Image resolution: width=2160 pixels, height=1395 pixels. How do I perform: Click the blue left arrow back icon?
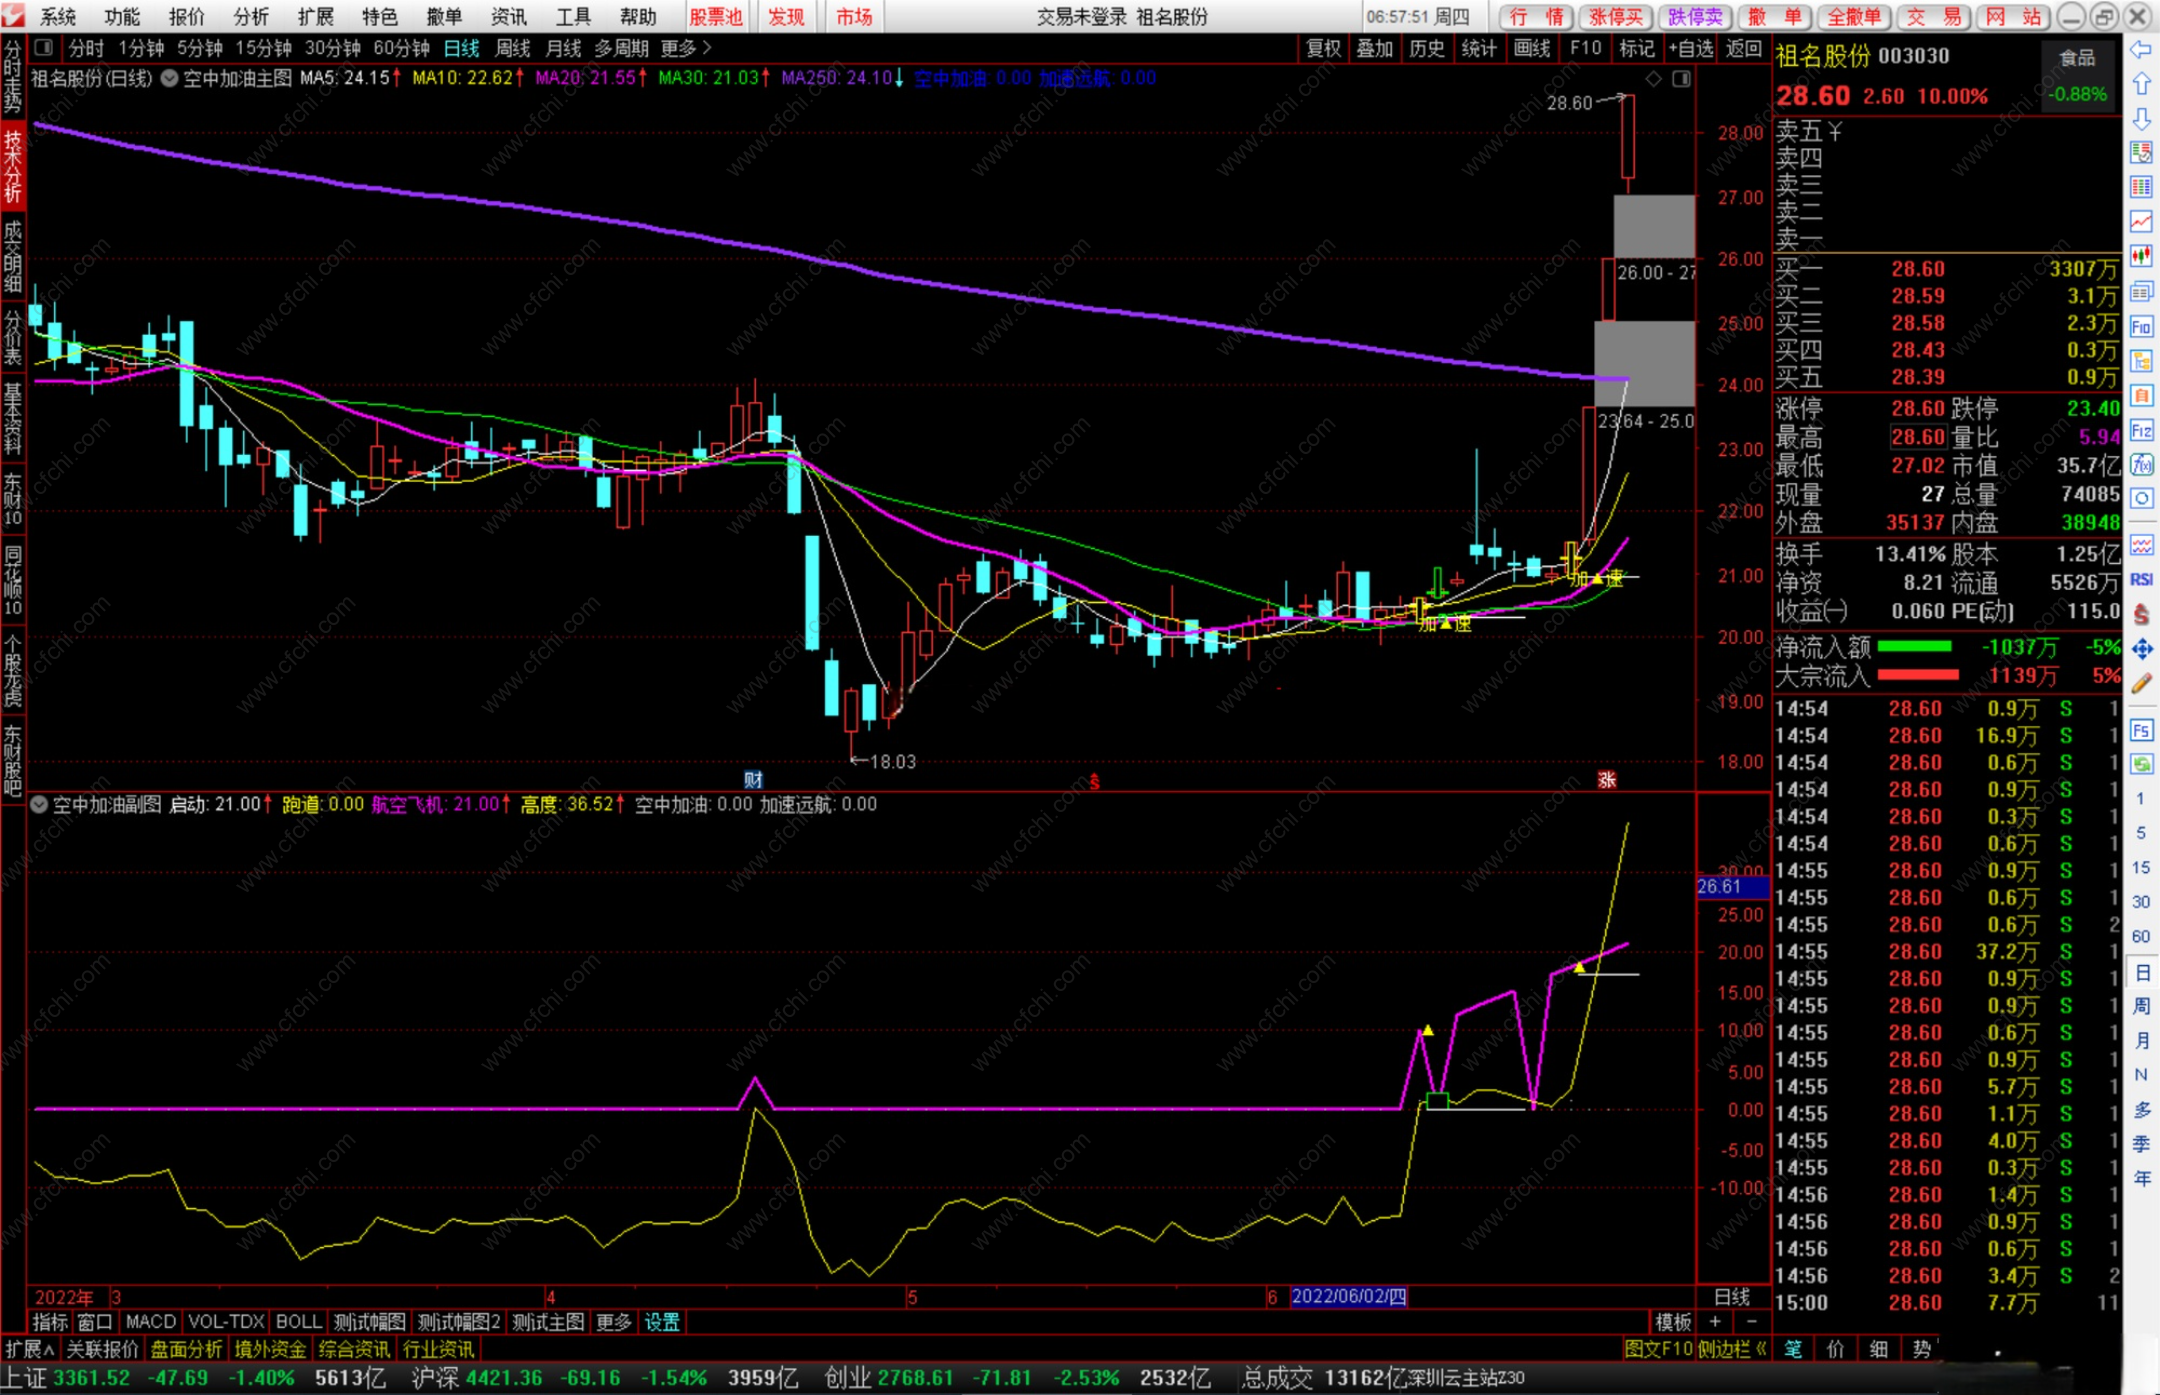[x=2141, y=50]
